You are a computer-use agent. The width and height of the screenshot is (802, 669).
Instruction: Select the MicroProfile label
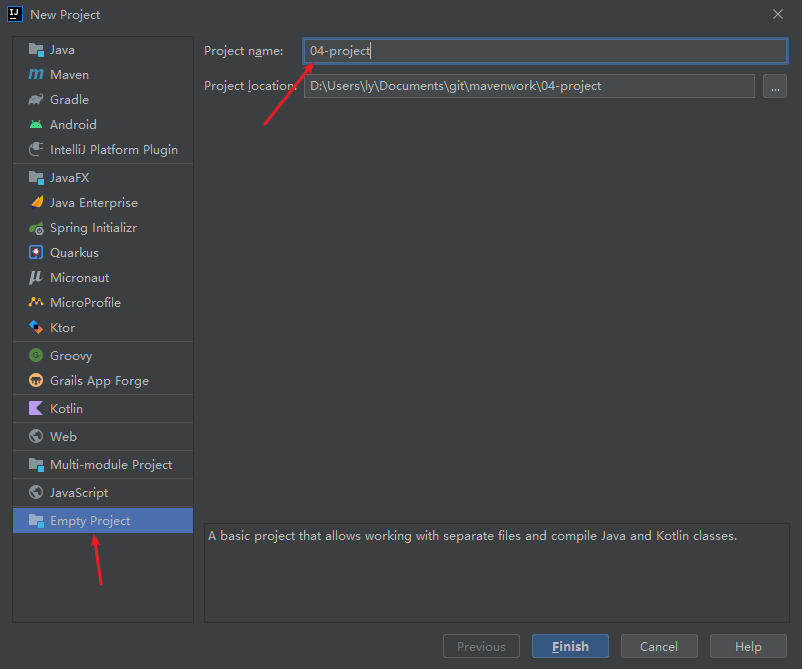[85, 303]
